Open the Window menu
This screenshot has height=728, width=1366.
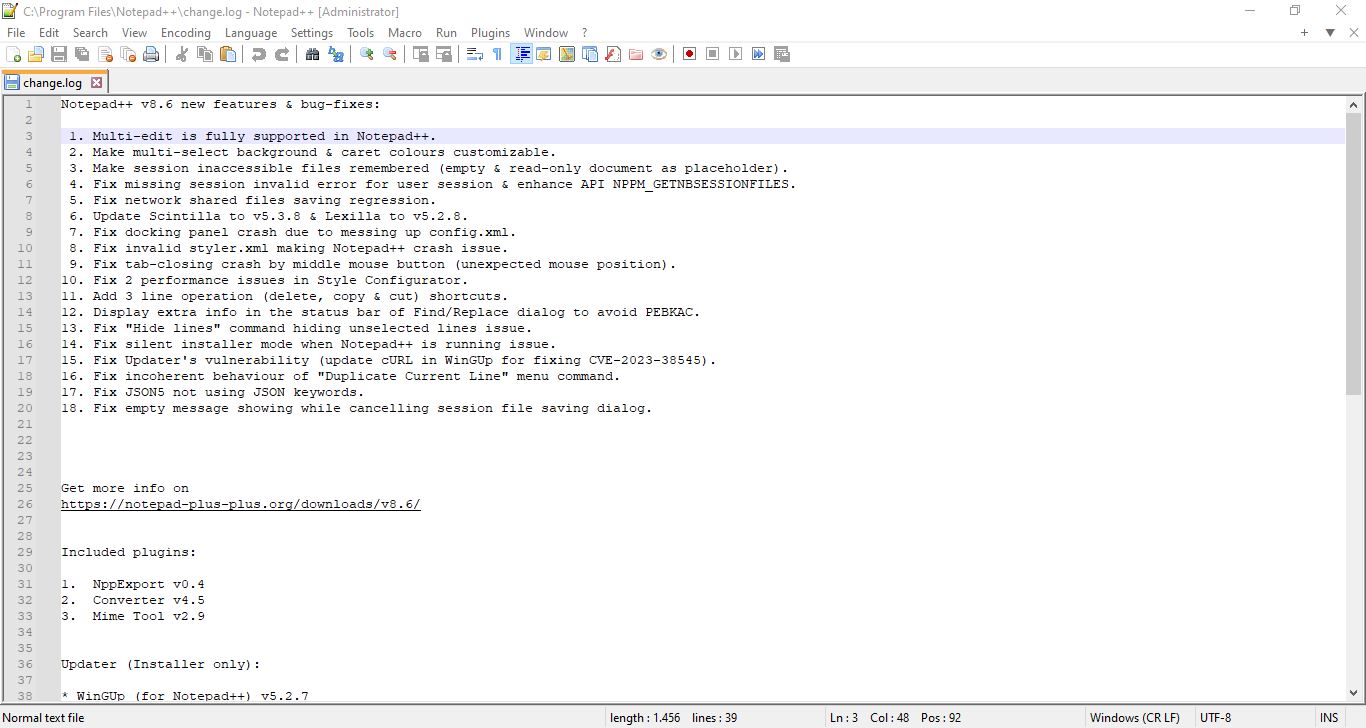[546, 33]
